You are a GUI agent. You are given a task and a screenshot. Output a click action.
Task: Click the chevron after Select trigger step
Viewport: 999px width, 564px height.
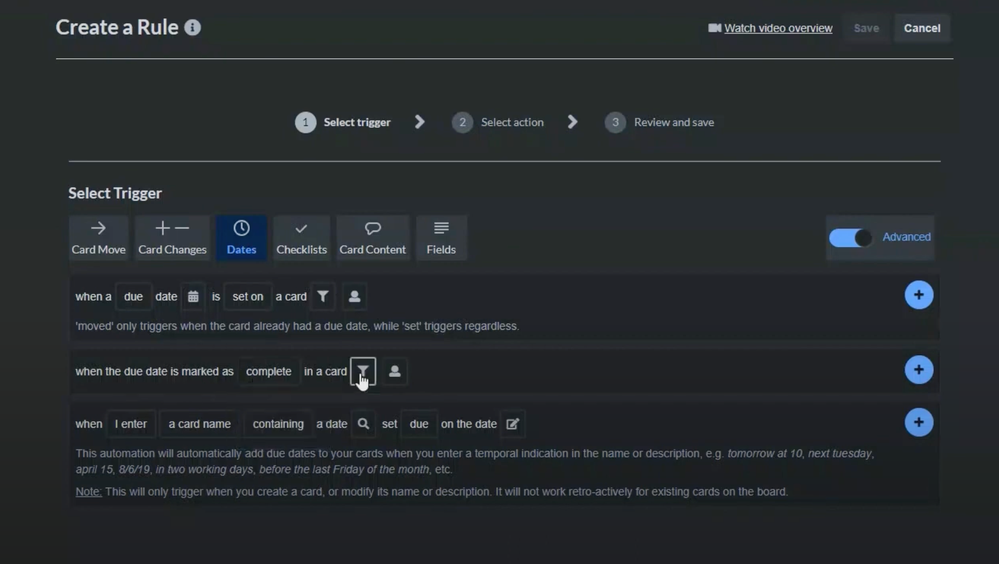point(419,122)
